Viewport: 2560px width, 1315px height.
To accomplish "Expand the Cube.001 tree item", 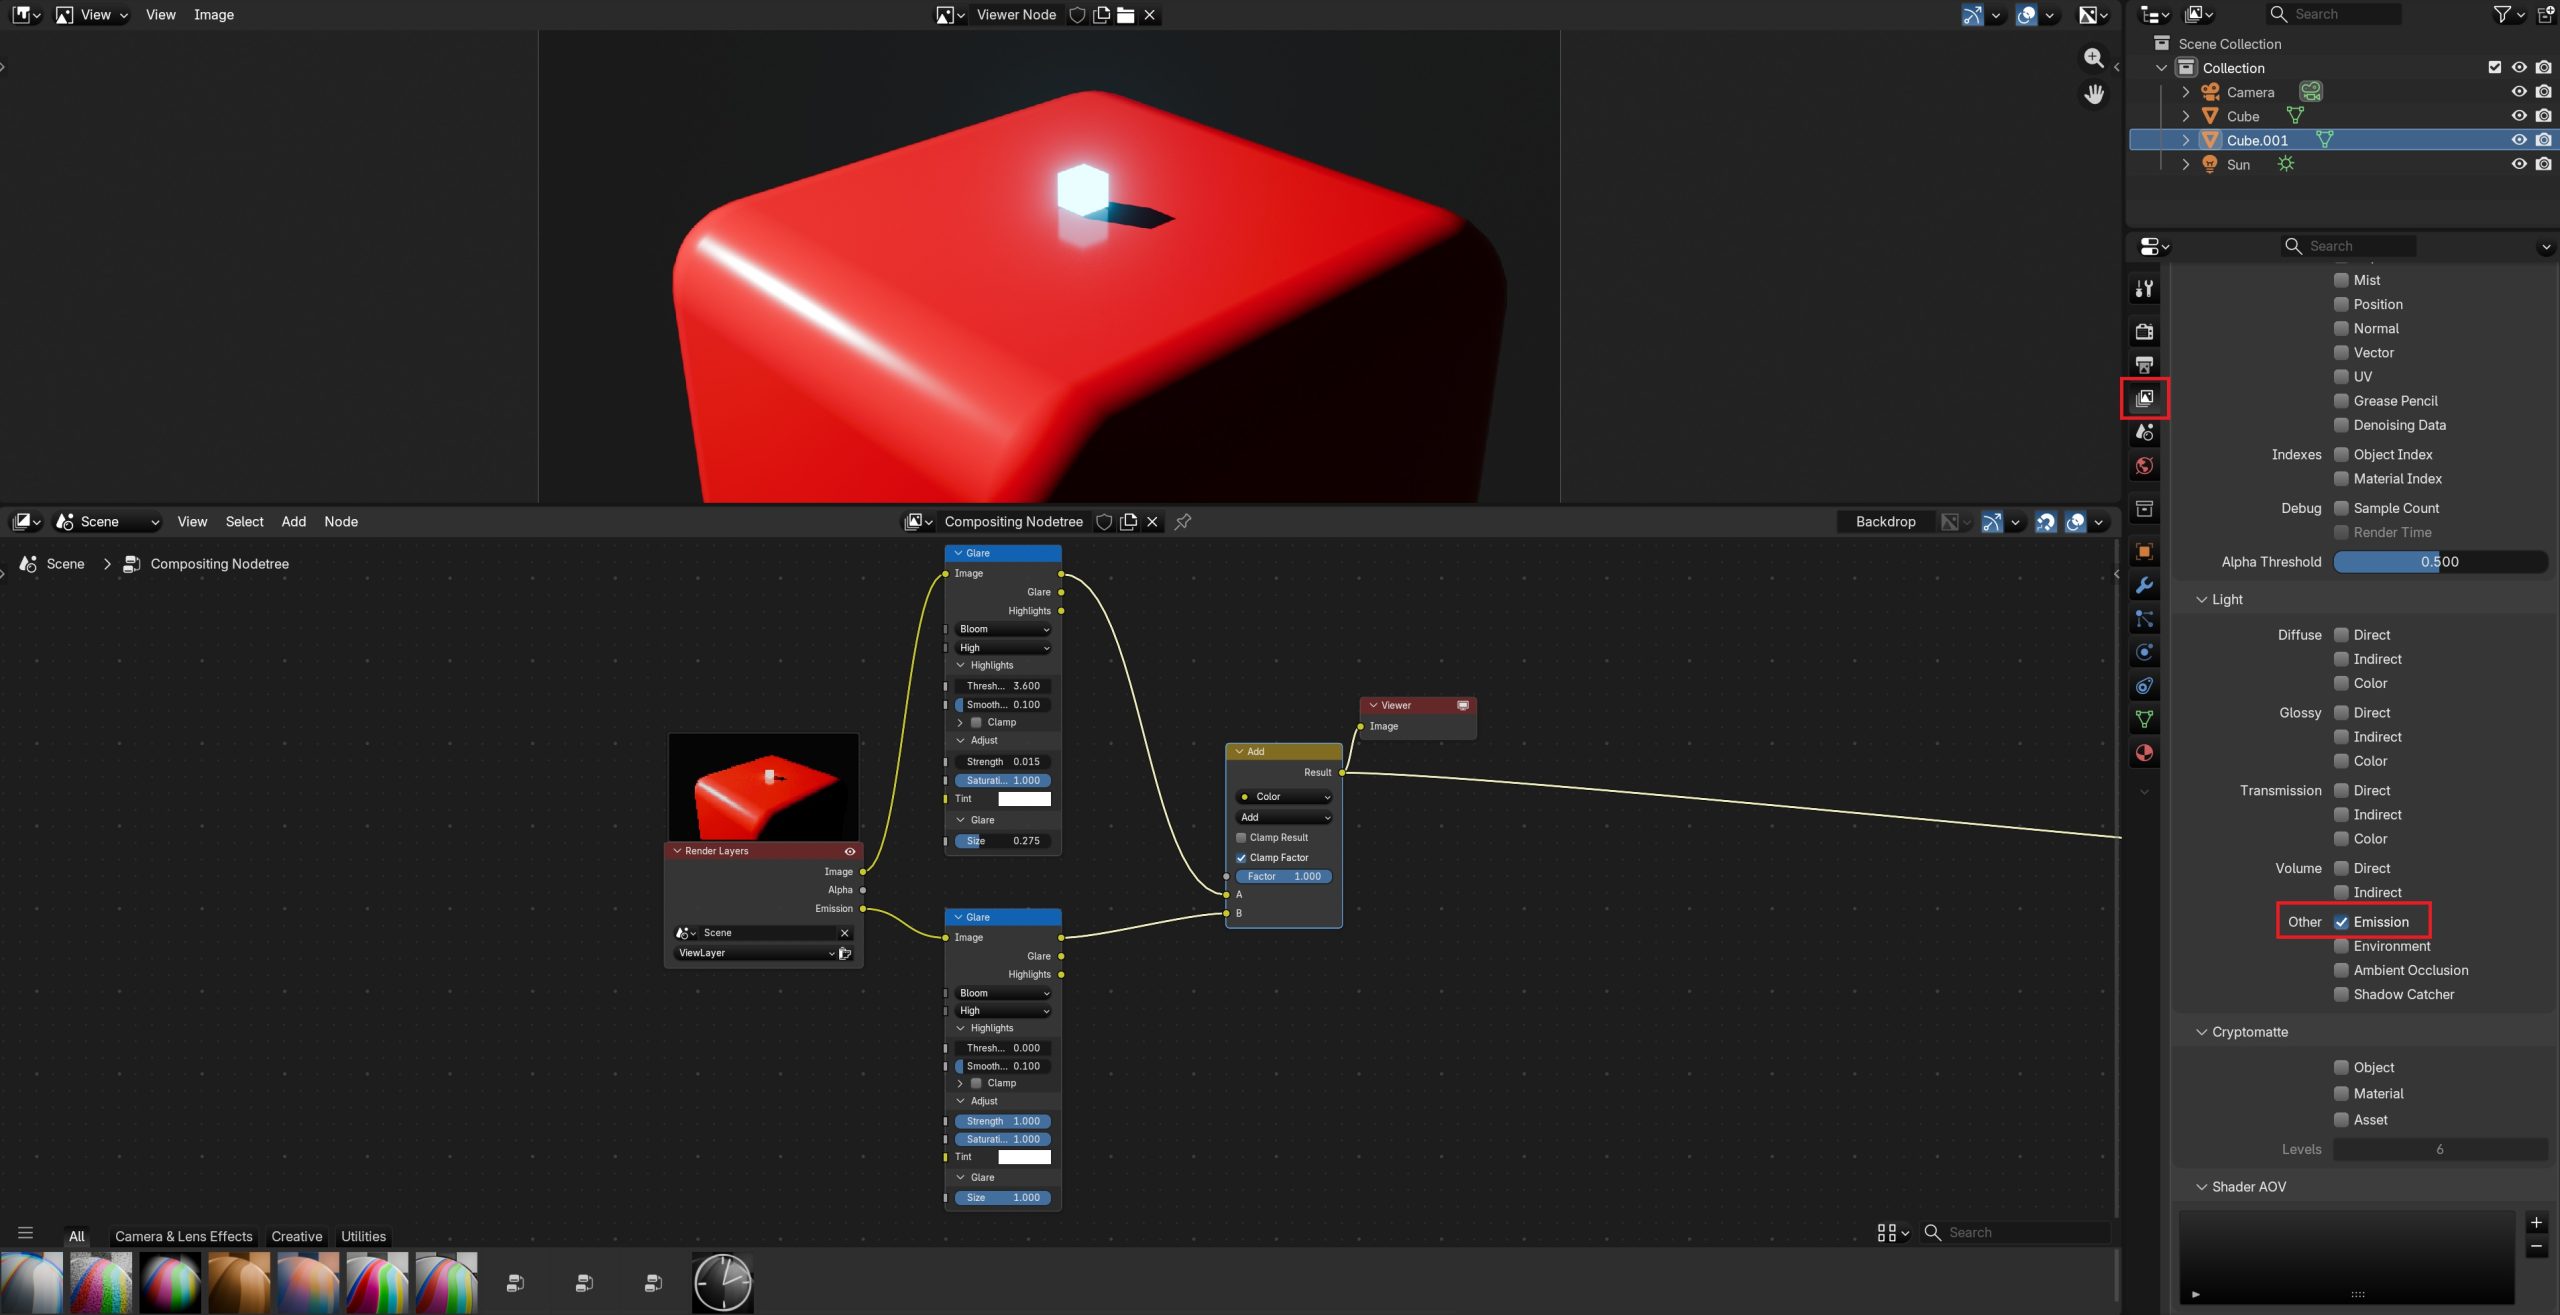I will (x=2186, y=140).
